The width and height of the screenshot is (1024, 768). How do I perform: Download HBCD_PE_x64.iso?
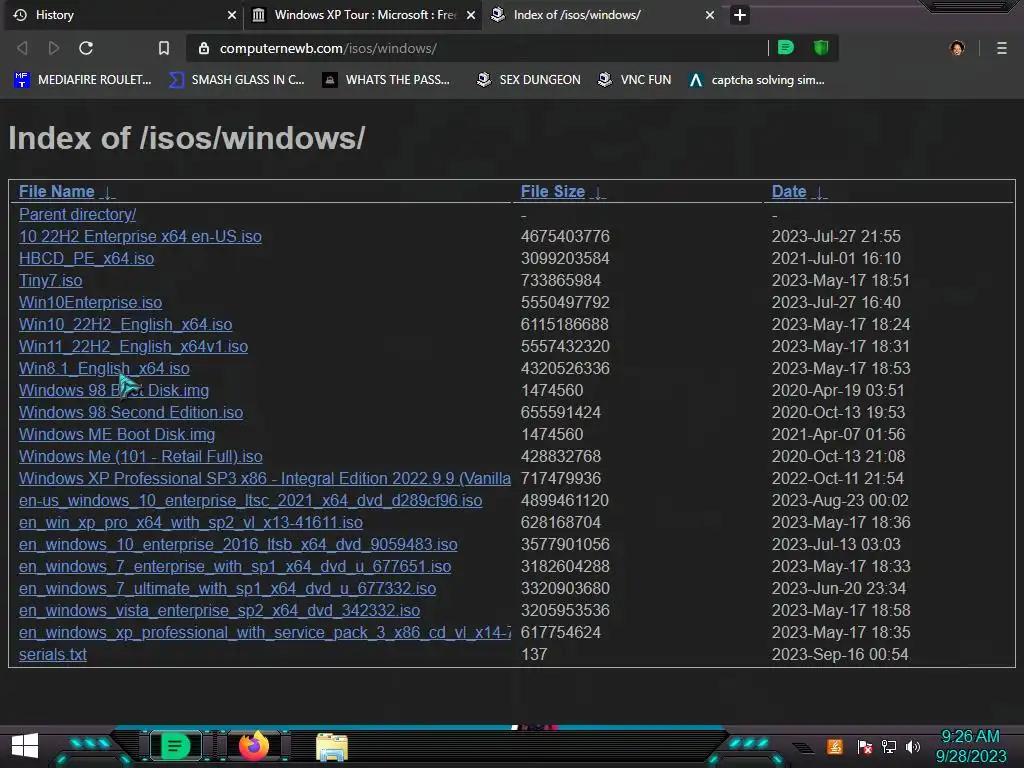[x=86, y=259]
